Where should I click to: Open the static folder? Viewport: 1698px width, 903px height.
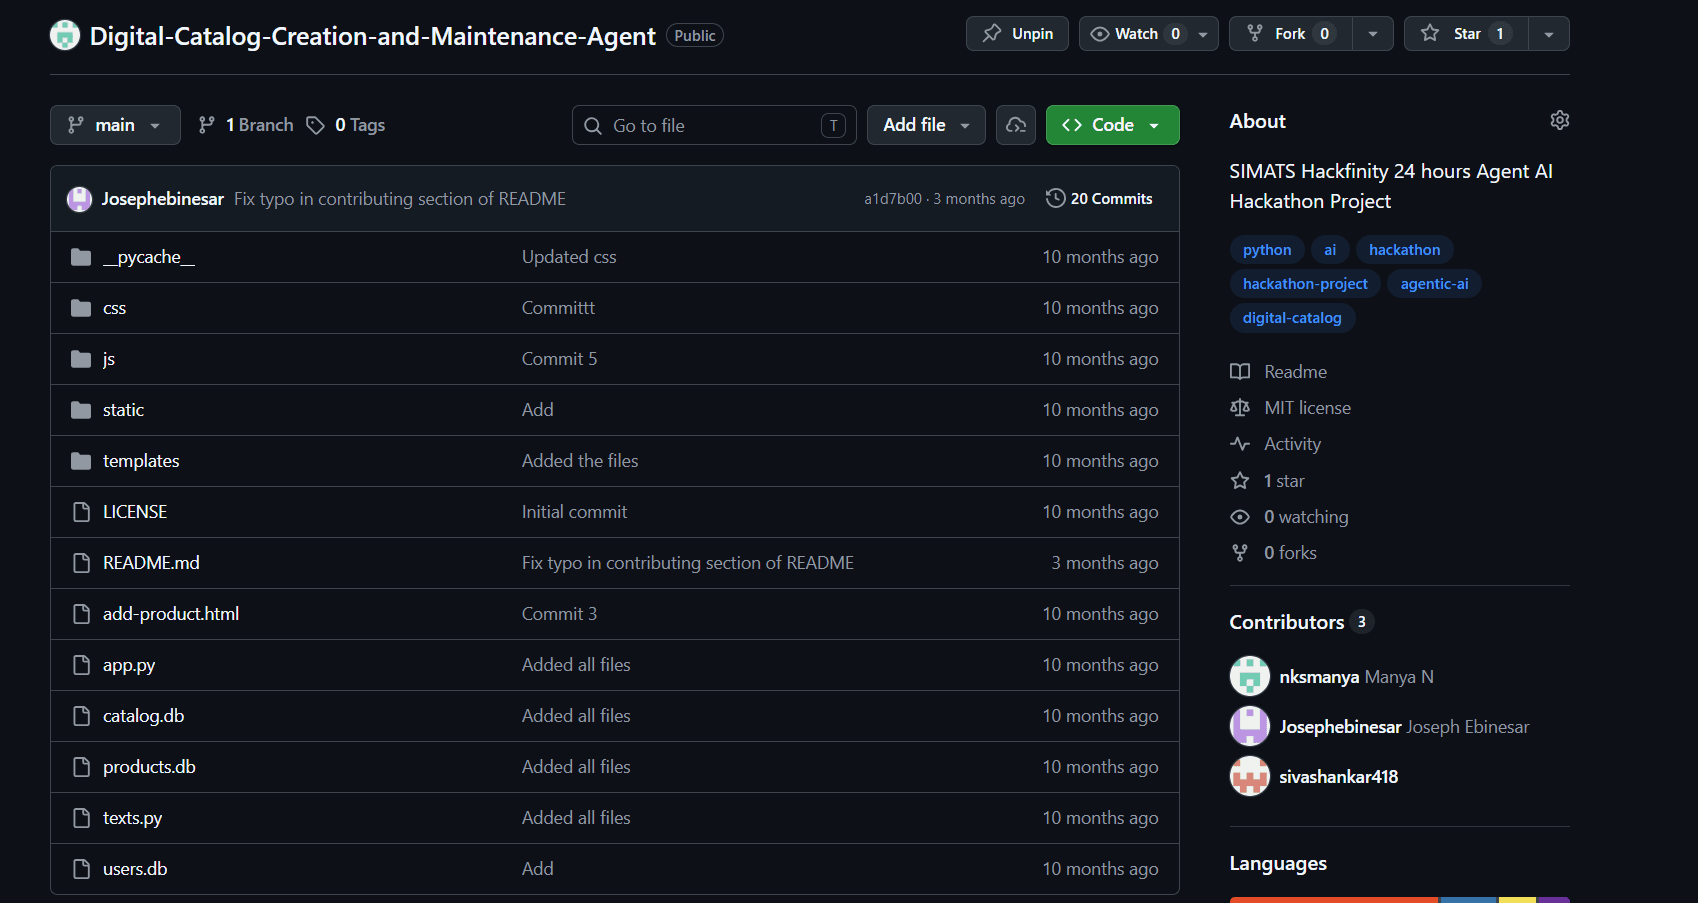point(123,410)
